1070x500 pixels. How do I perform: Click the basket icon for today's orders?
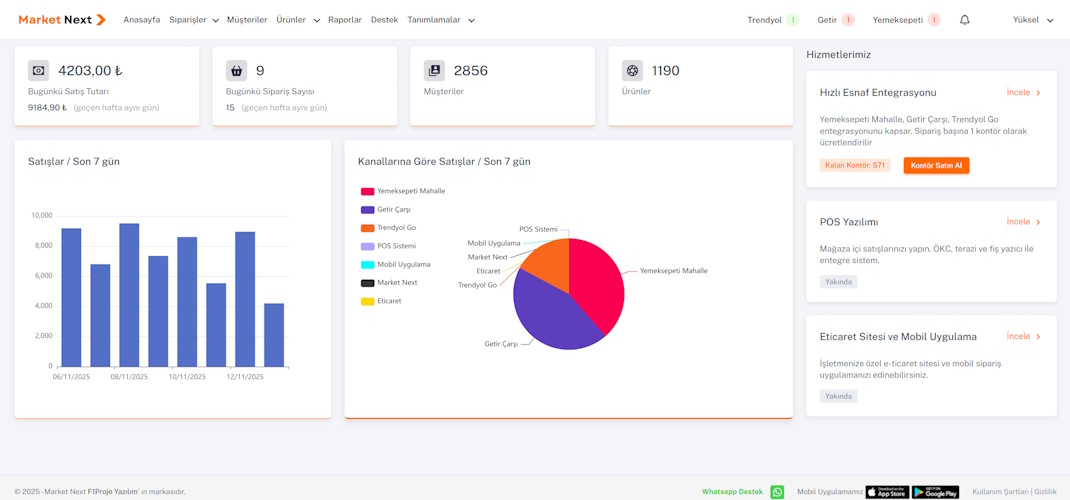point(236,71)
